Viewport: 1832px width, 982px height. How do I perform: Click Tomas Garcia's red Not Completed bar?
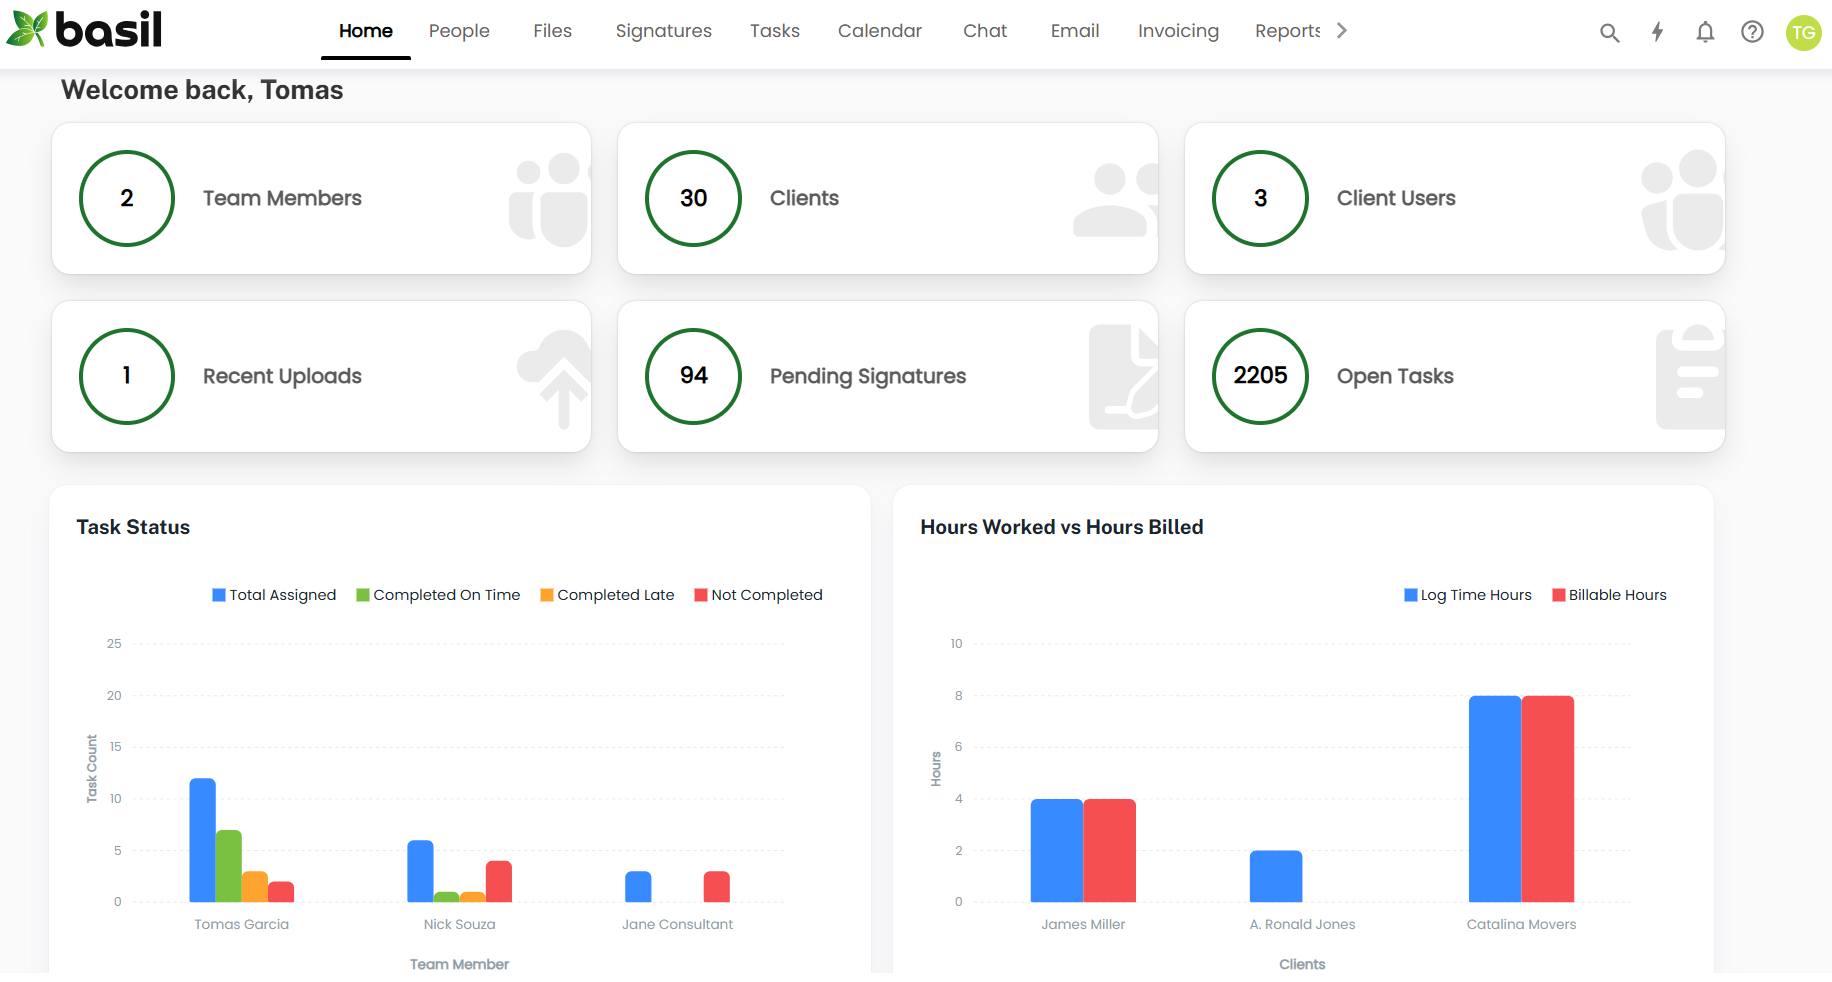click(x=281, y=892)
